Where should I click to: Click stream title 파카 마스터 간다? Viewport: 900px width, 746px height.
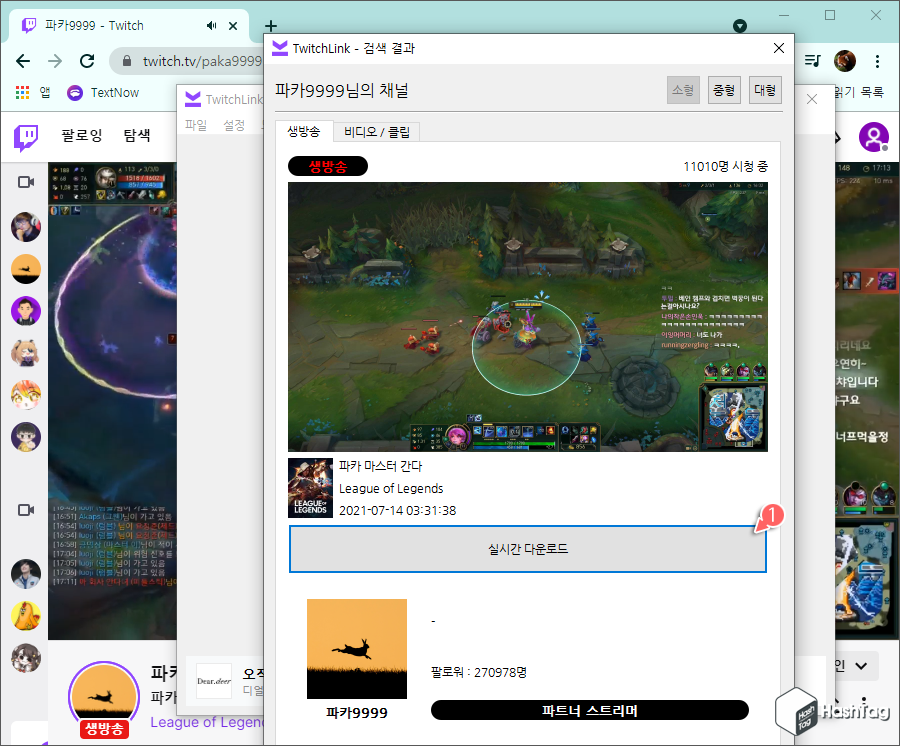click(x=381, y=466)
